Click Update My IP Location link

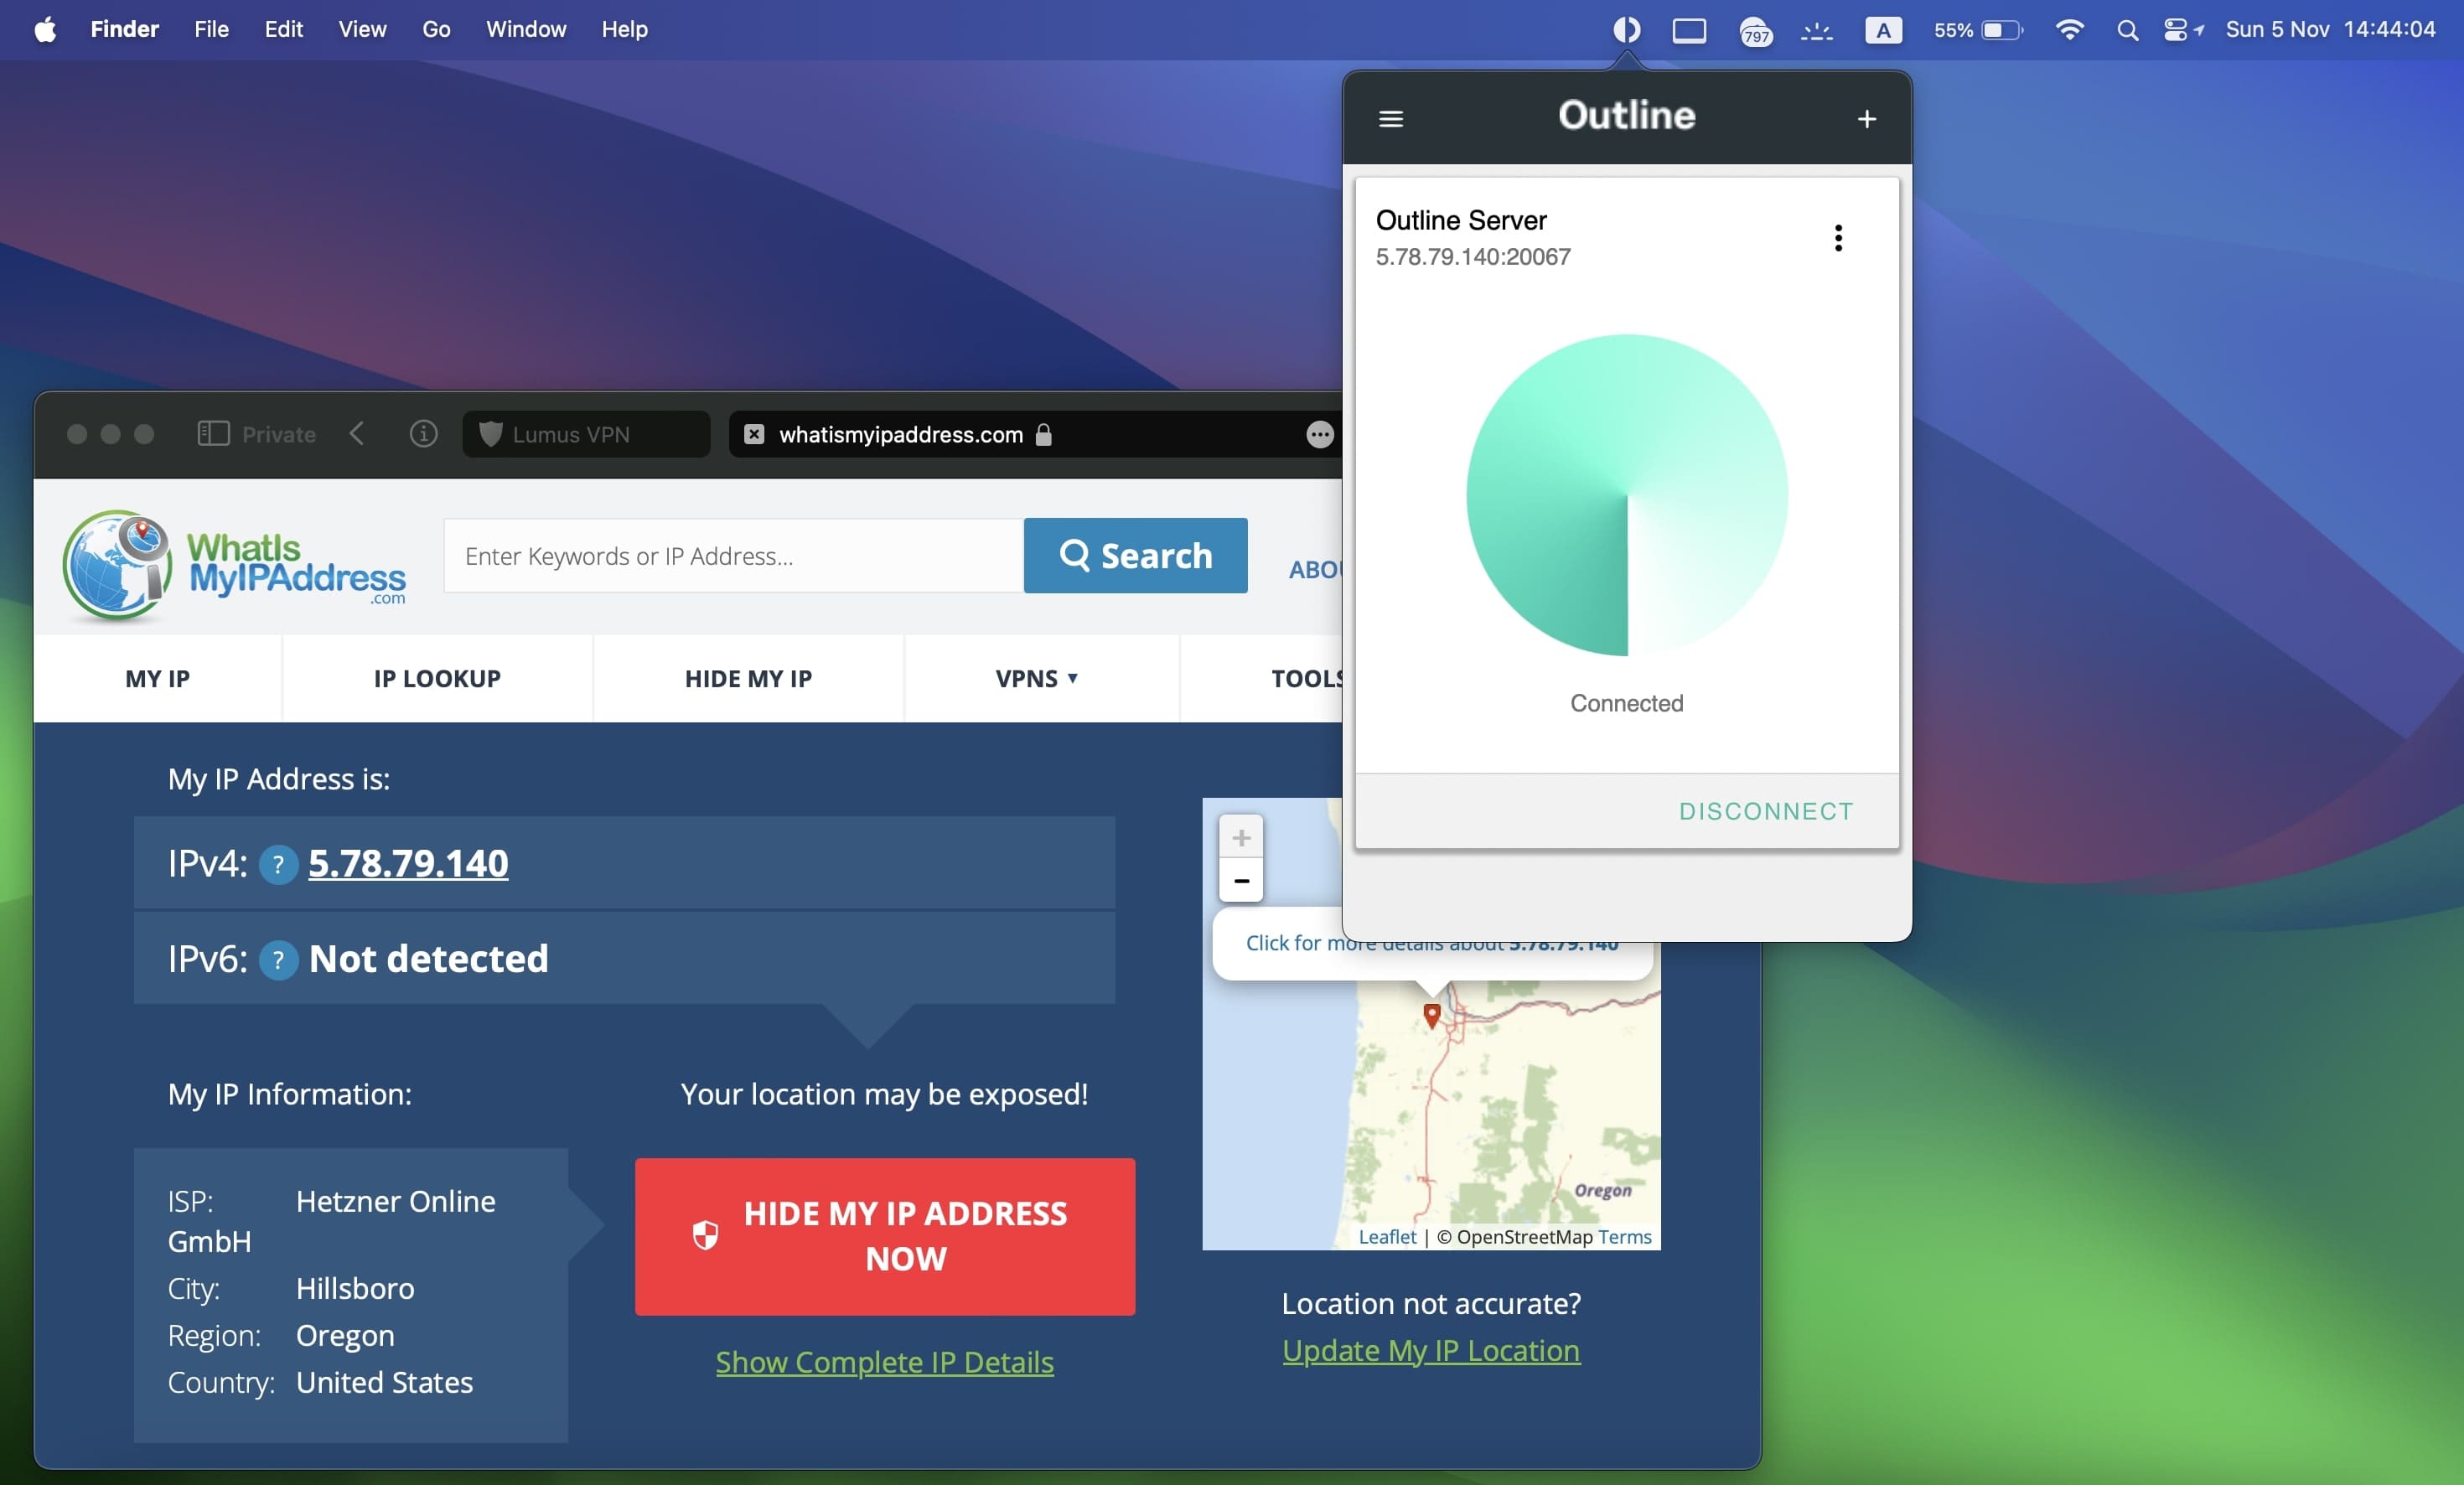pos(1431,1349)
